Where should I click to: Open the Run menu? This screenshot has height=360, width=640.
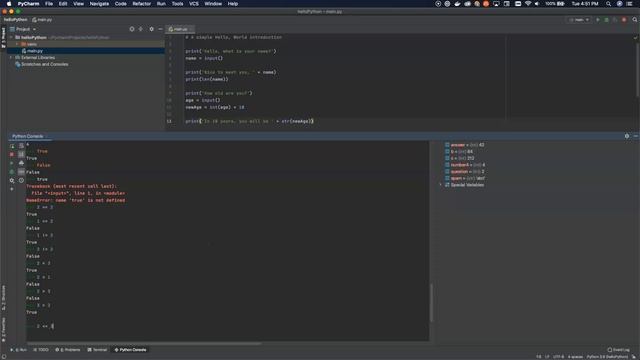pyautogui.click(x=161, y=4)
